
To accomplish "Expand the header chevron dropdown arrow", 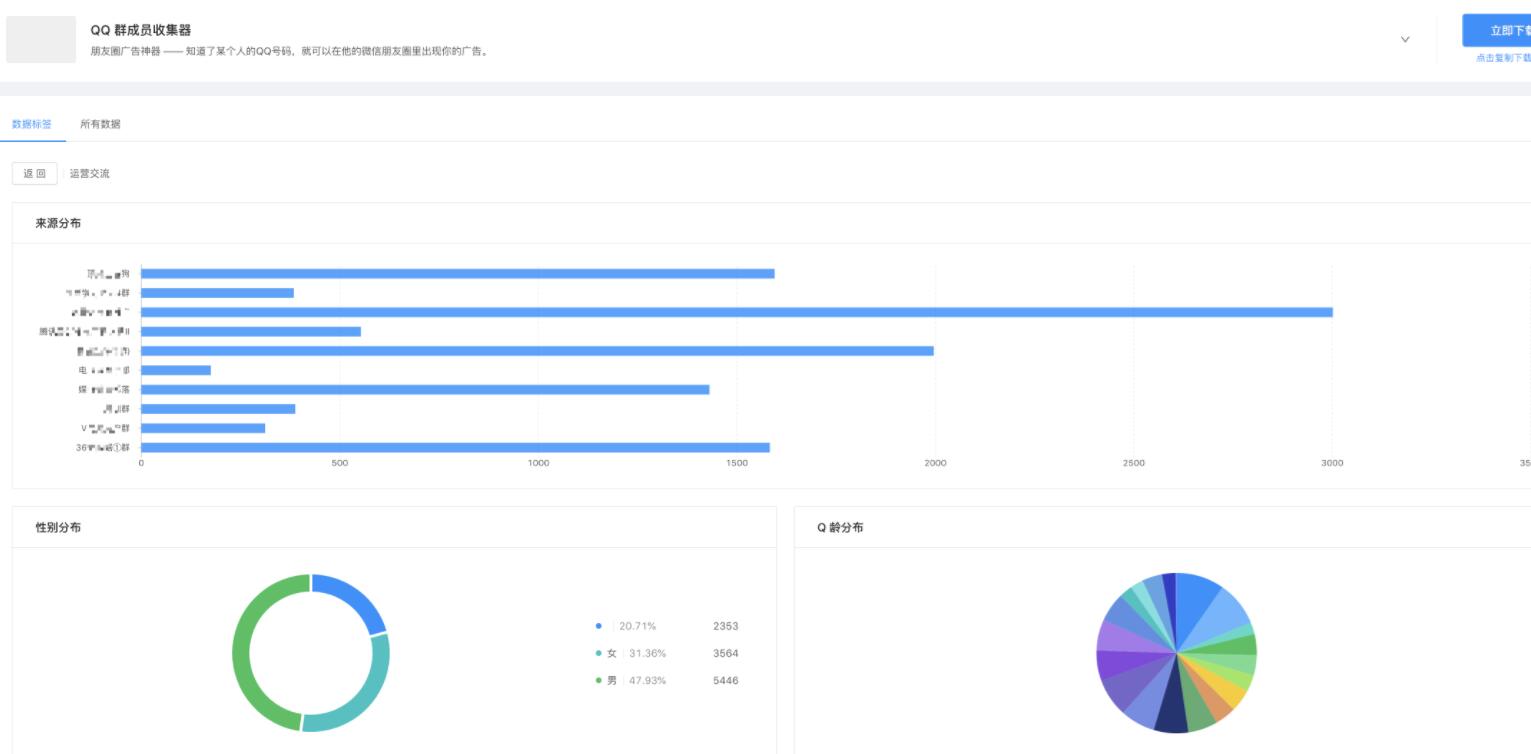I will [x=1405, y=40].
